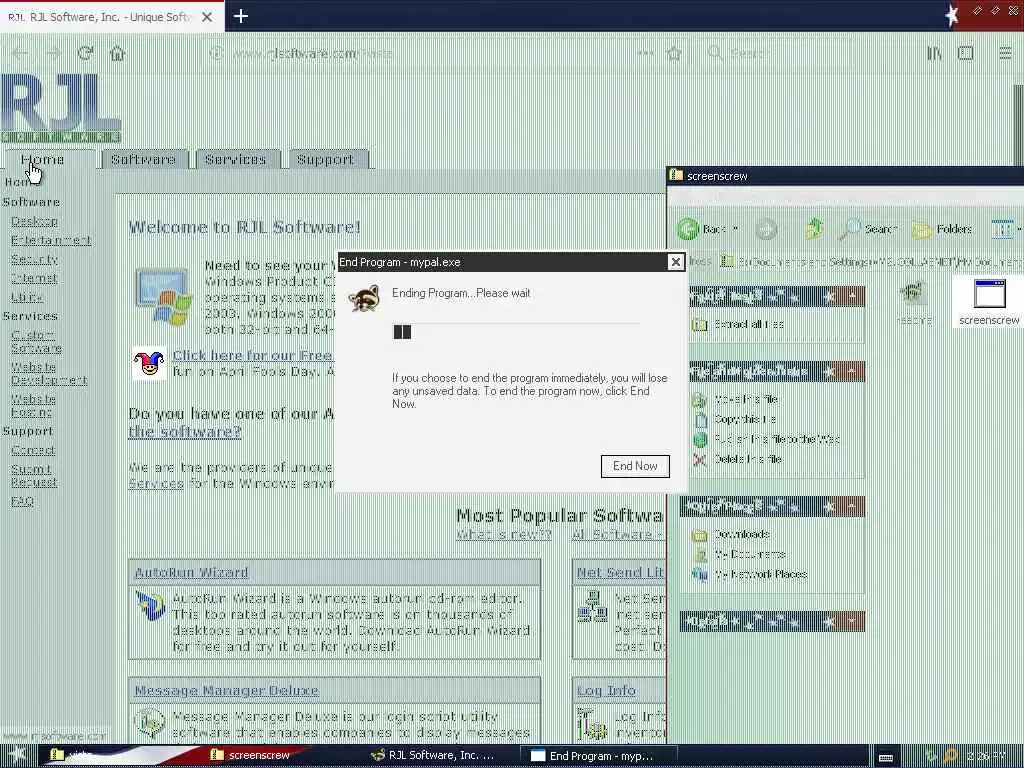The width and height of the screenshot is (1024, 768).
Task: Click the Ending Program progress bar
Action: click(516, 332)
